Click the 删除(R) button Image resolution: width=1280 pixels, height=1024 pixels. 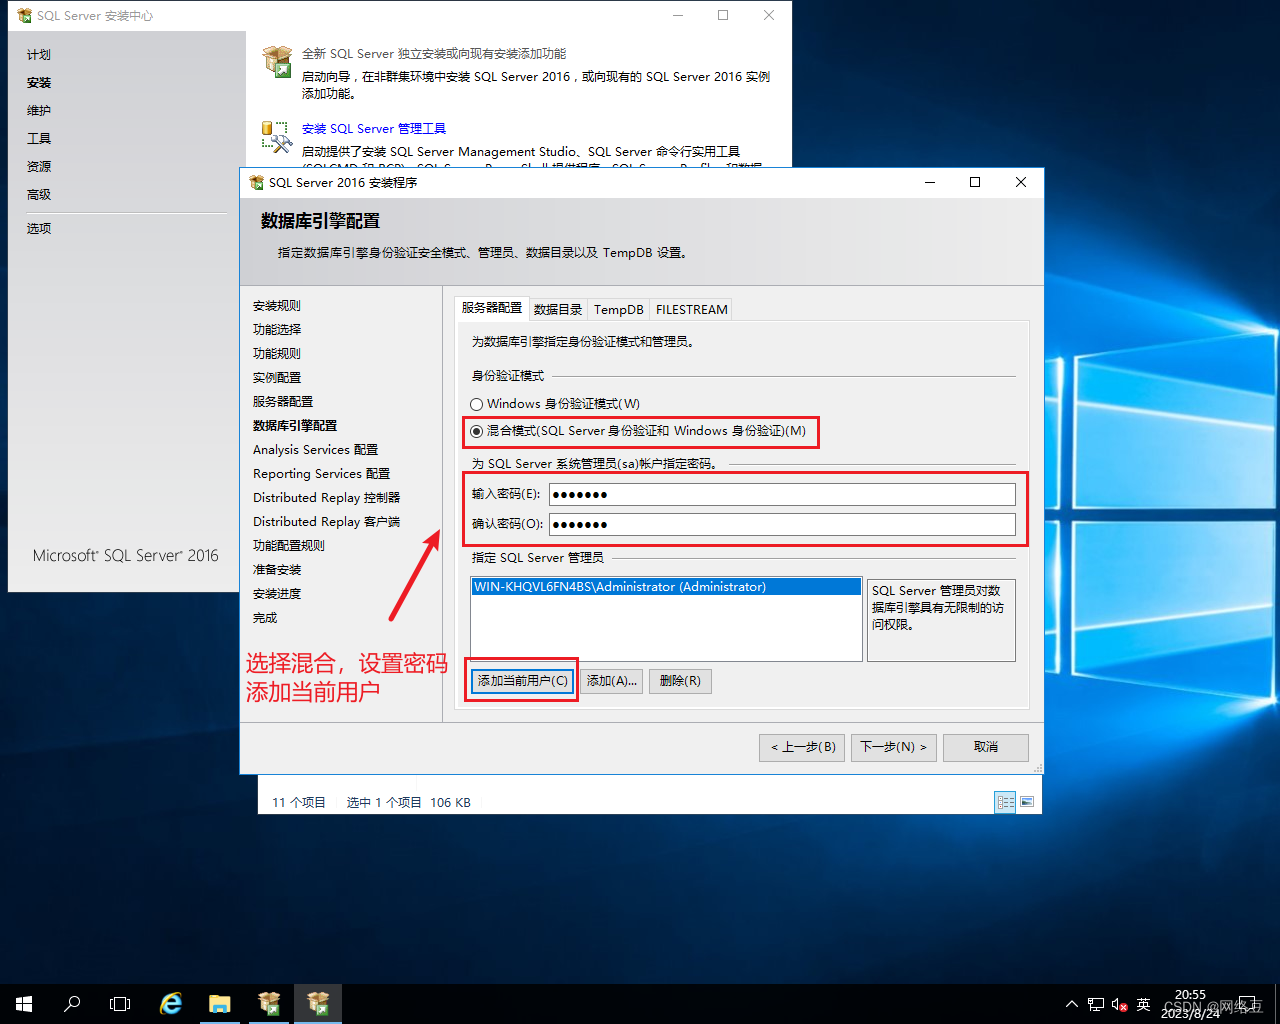coord(680,681)
